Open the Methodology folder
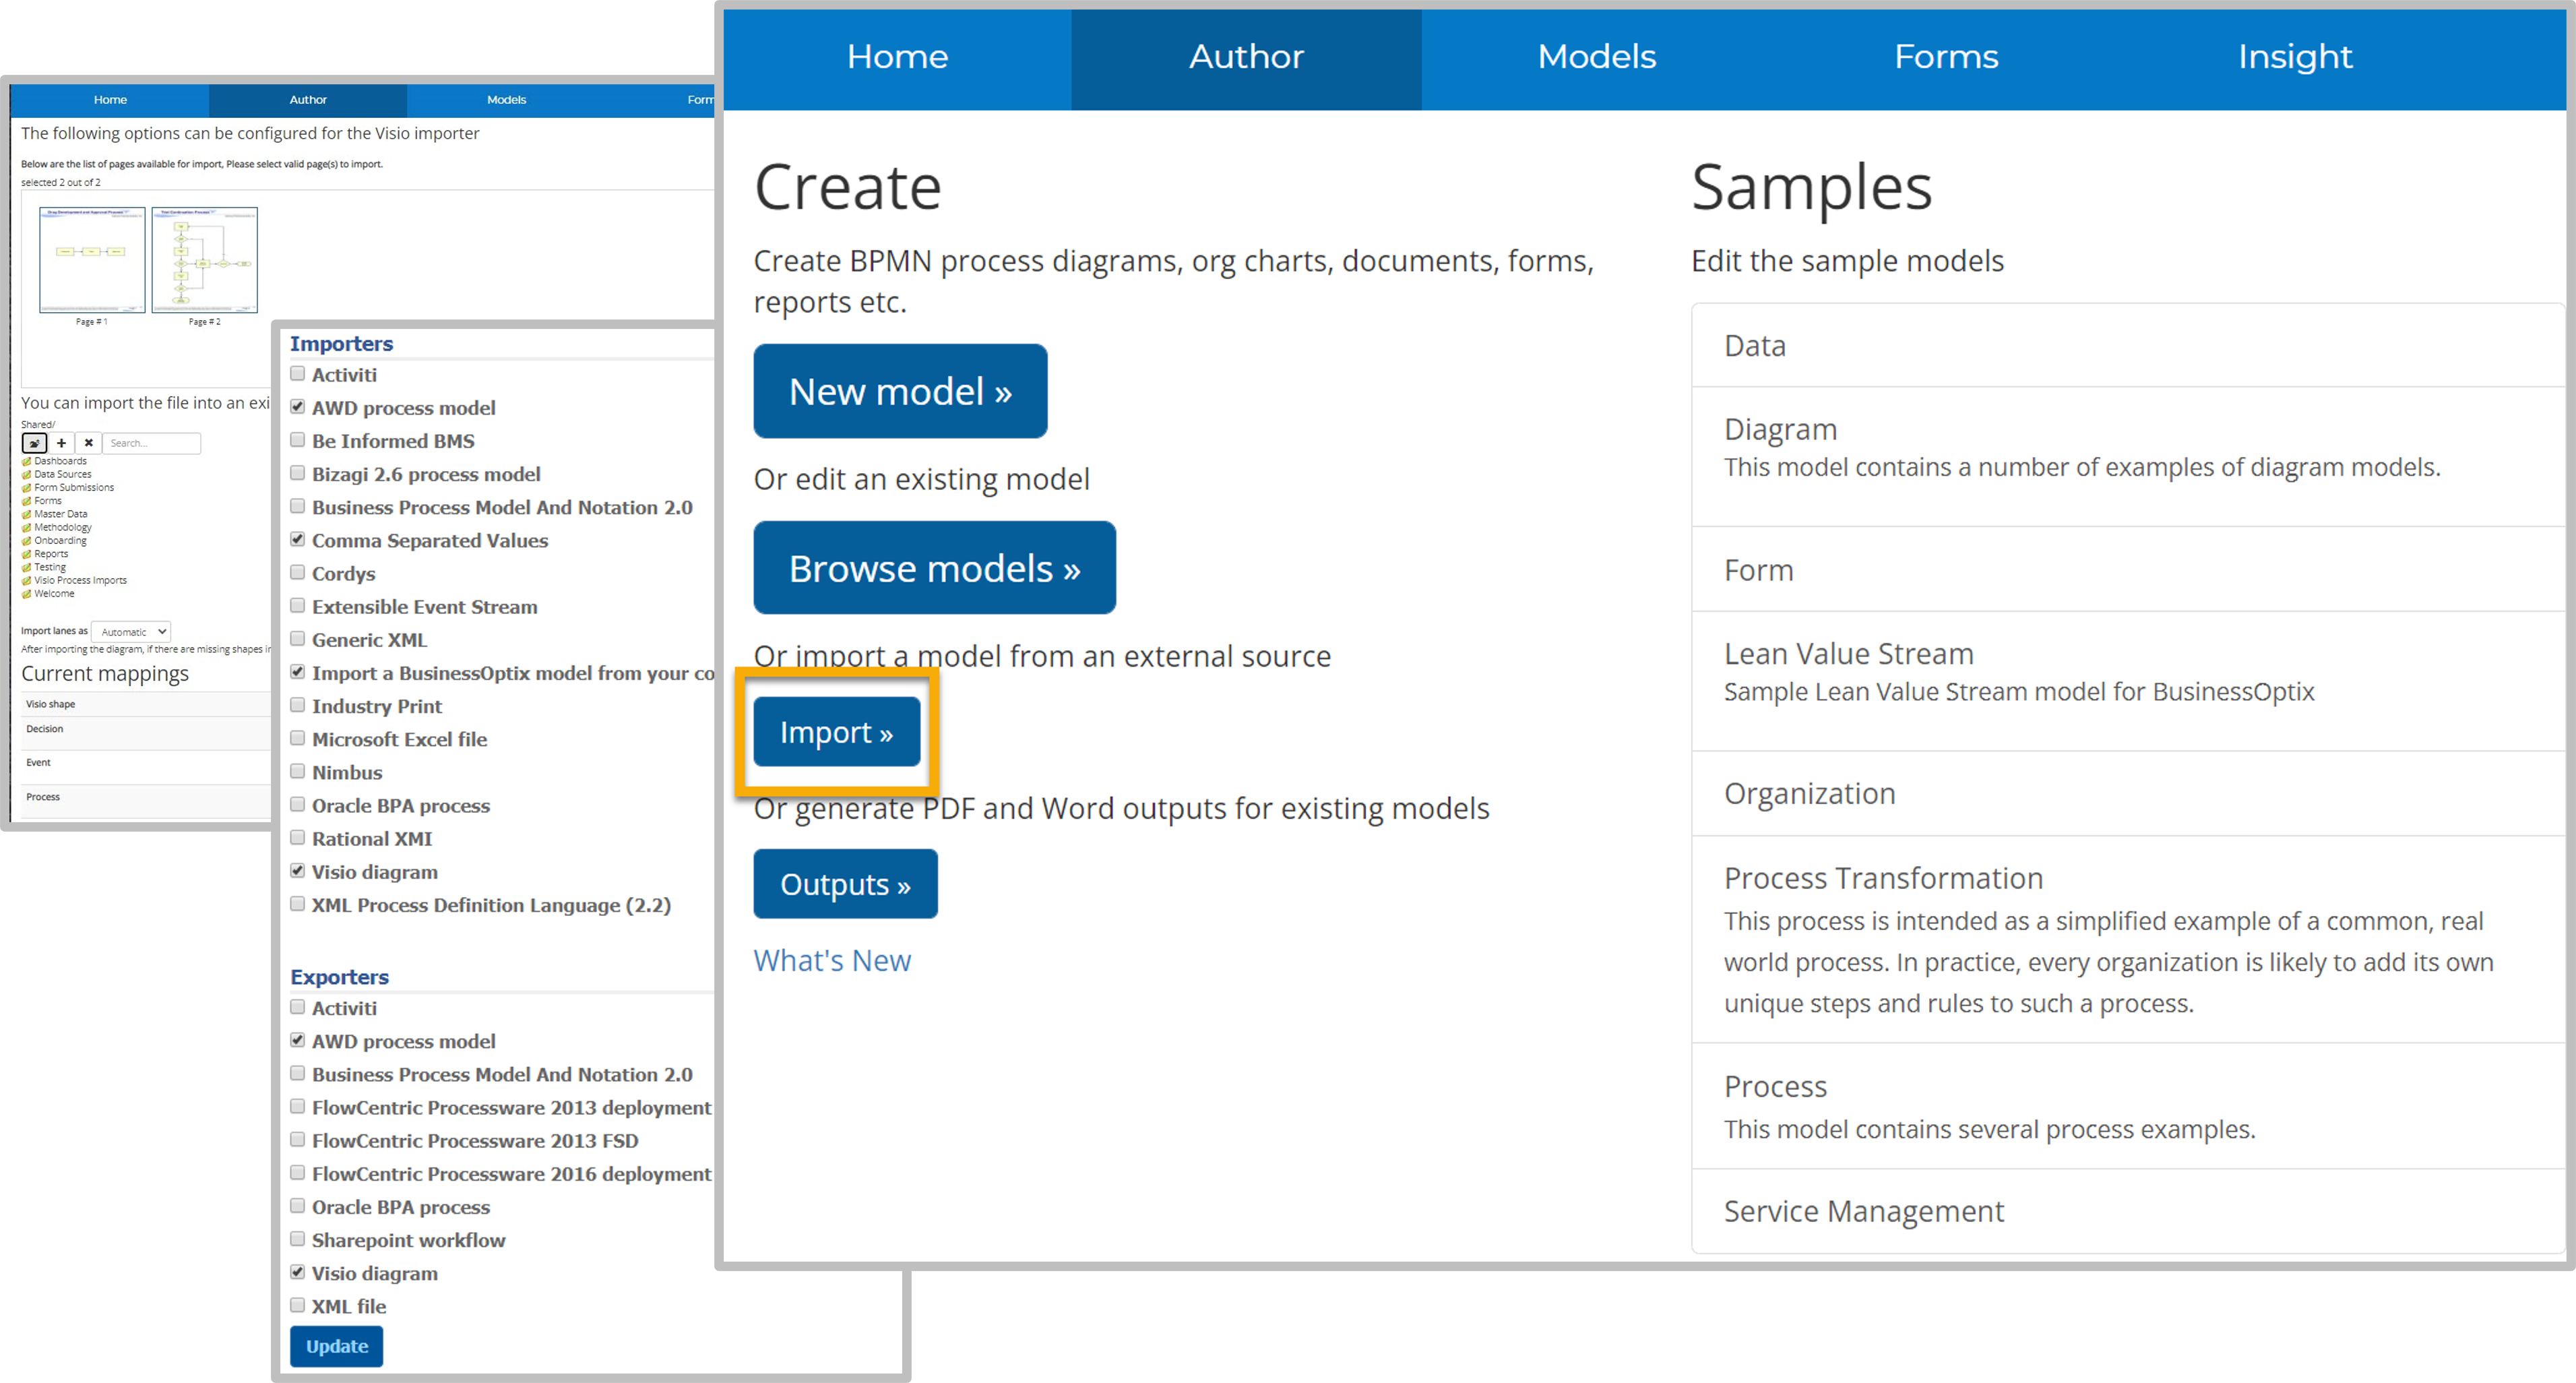The height and width of the screenshot is (1383, 2576). coord(62,527)
